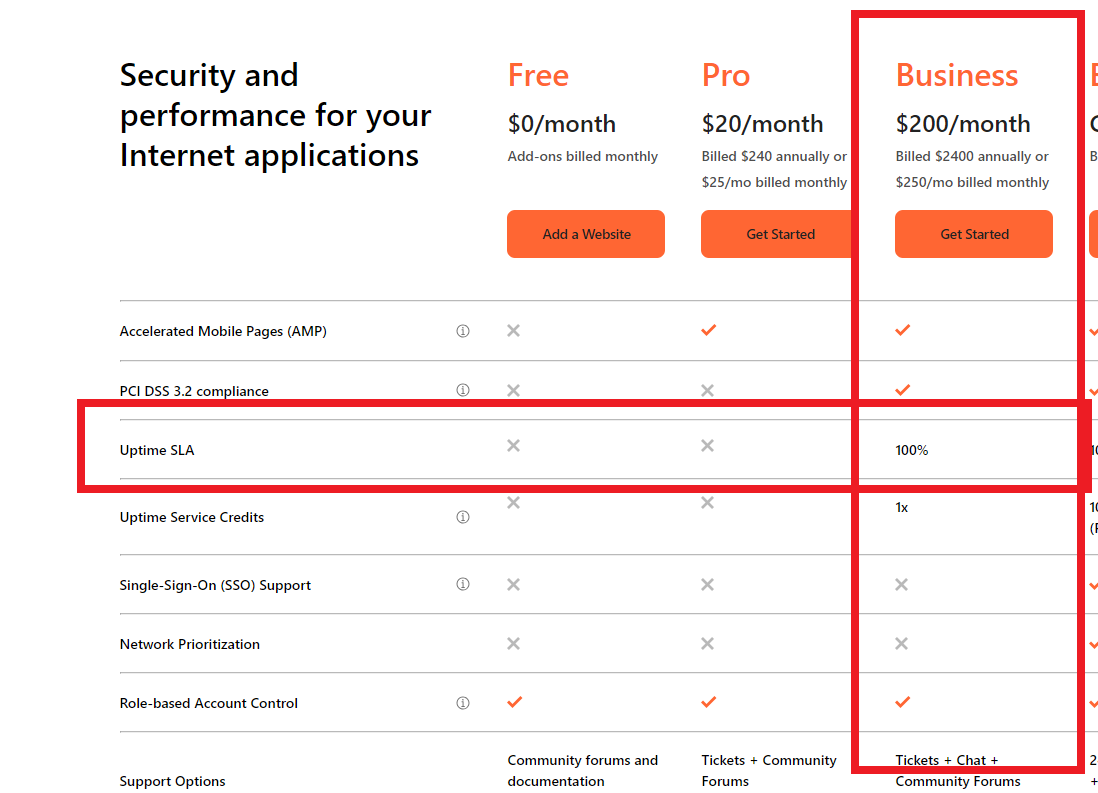This screenshot has height=793, width=1098.
Task: Click the Add a Website button
Action: coord(585,233)
